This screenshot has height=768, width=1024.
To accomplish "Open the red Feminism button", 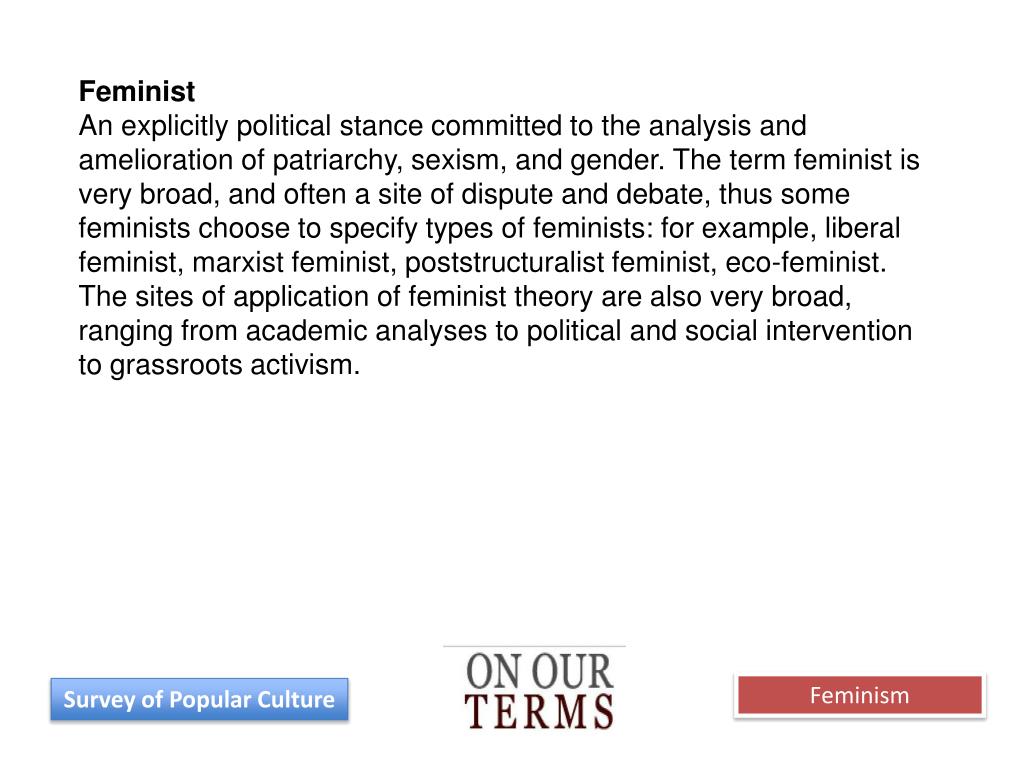I will point(859,696).
